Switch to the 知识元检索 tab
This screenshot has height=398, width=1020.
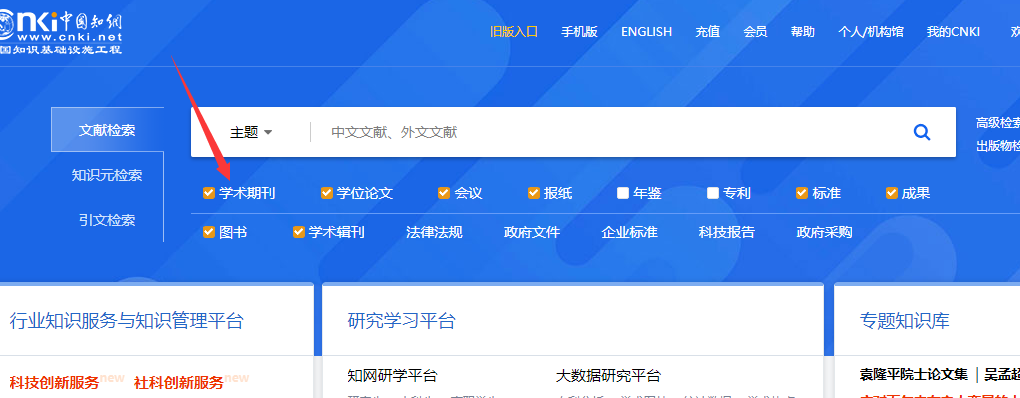click(x=107, y=175)
